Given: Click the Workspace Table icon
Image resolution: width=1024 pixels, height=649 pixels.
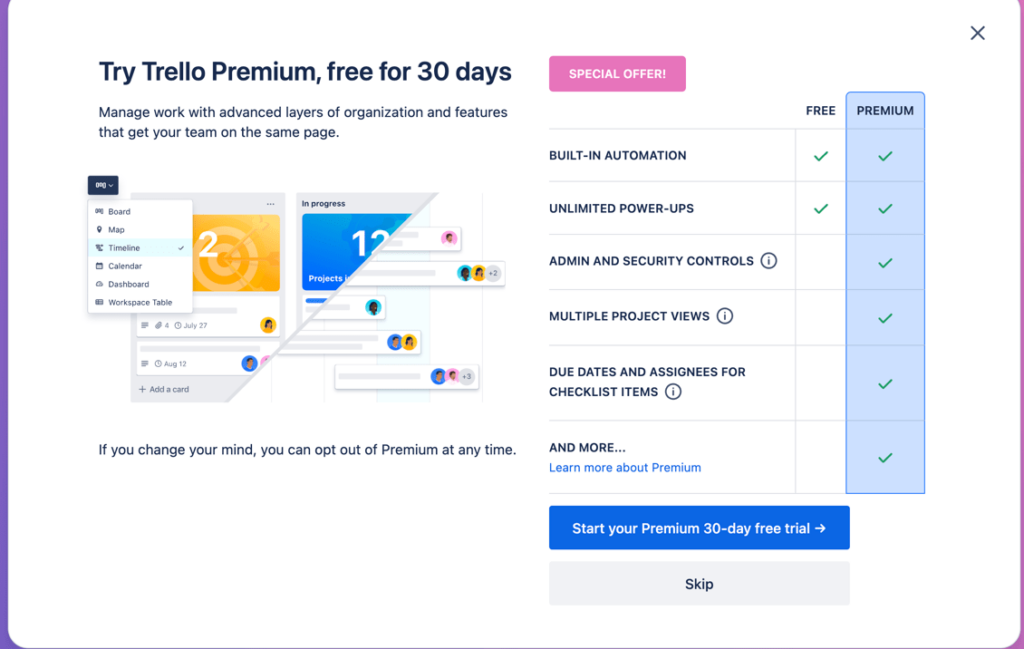Looking at the screenshot, I should (99, 302).
